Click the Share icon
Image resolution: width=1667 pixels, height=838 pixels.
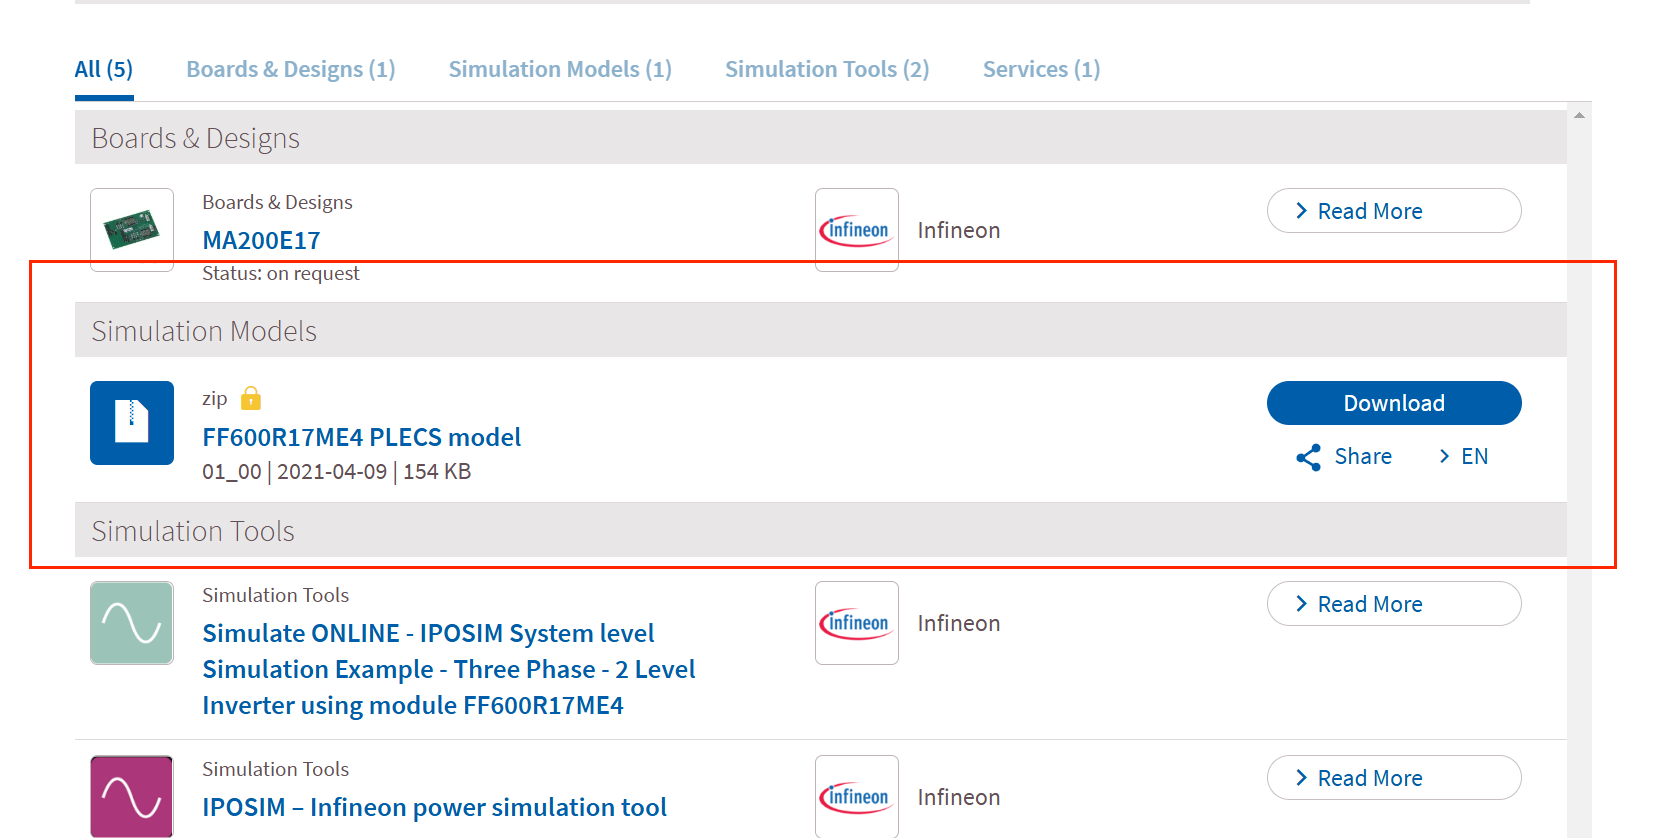(x=1309, y=457)
